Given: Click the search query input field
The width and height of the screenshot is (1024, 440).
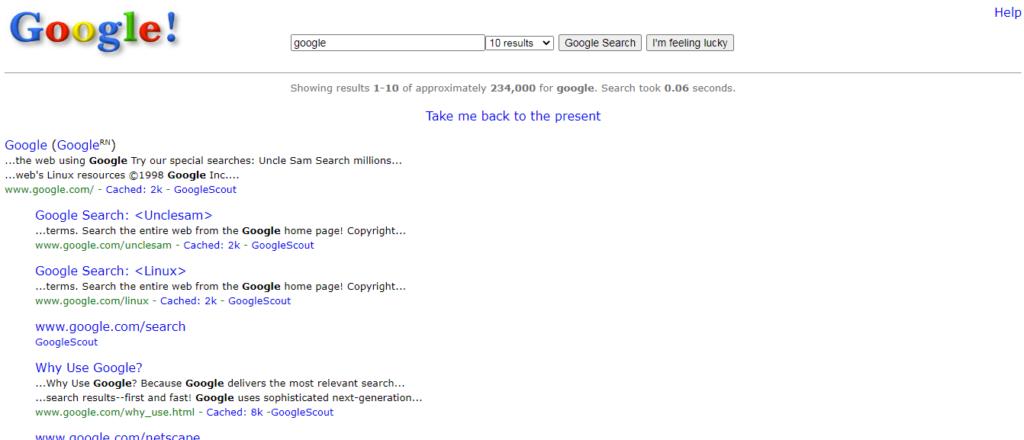Looking at the screenshot, I should 387,43.
